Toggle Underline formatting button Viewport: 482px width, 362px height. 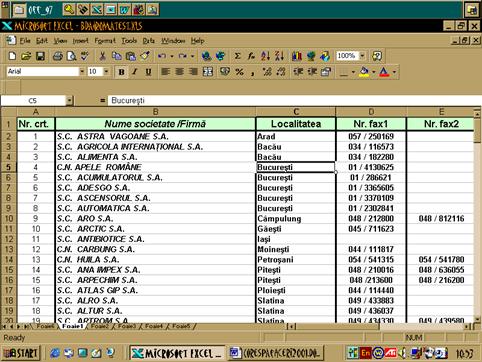tap(148, 71)
